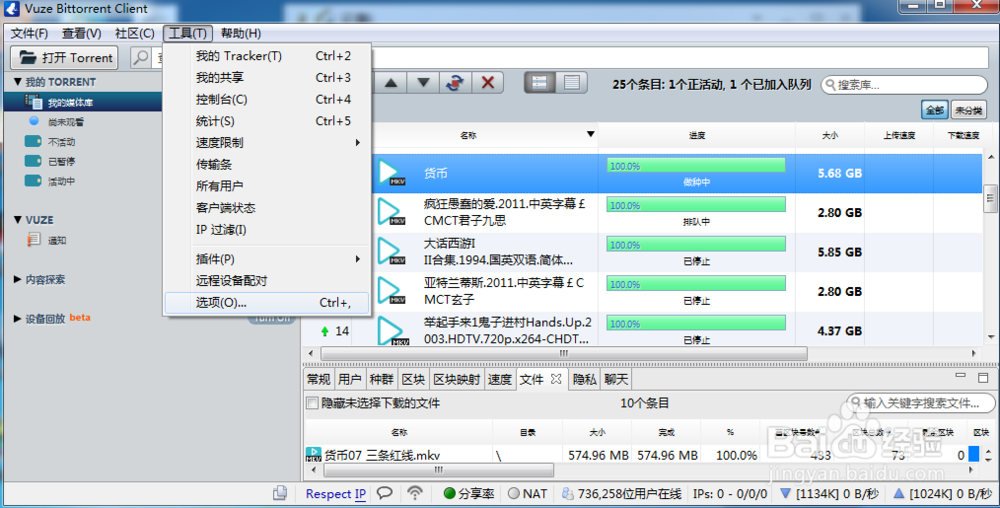Choose 我的 Tracker(T) menu entry
The image size is (1000, 508).
[x=267, y=55]
